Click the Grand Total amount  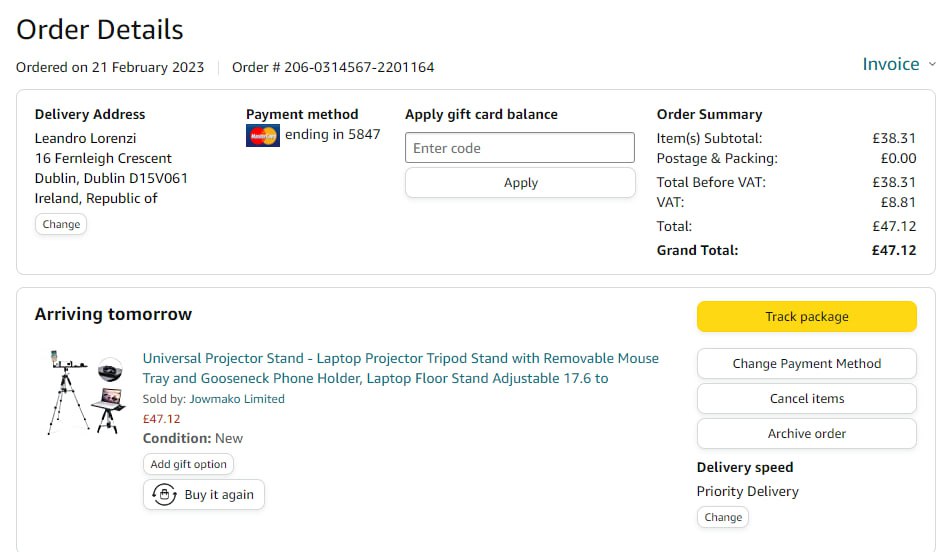coord(894,250)
